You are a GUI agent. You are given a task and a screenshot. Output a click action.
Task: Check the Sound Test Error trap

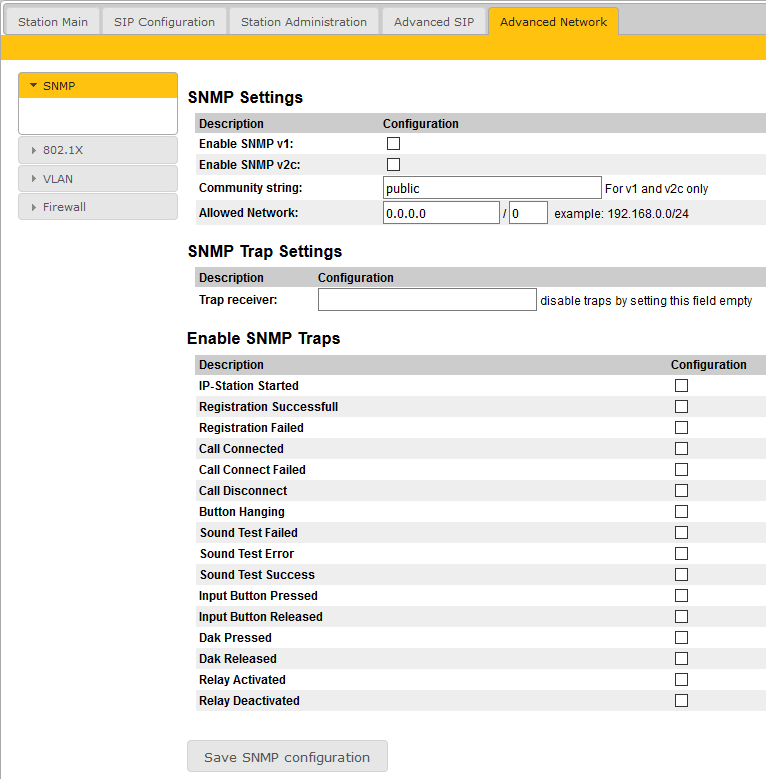[x=681, y=554]
